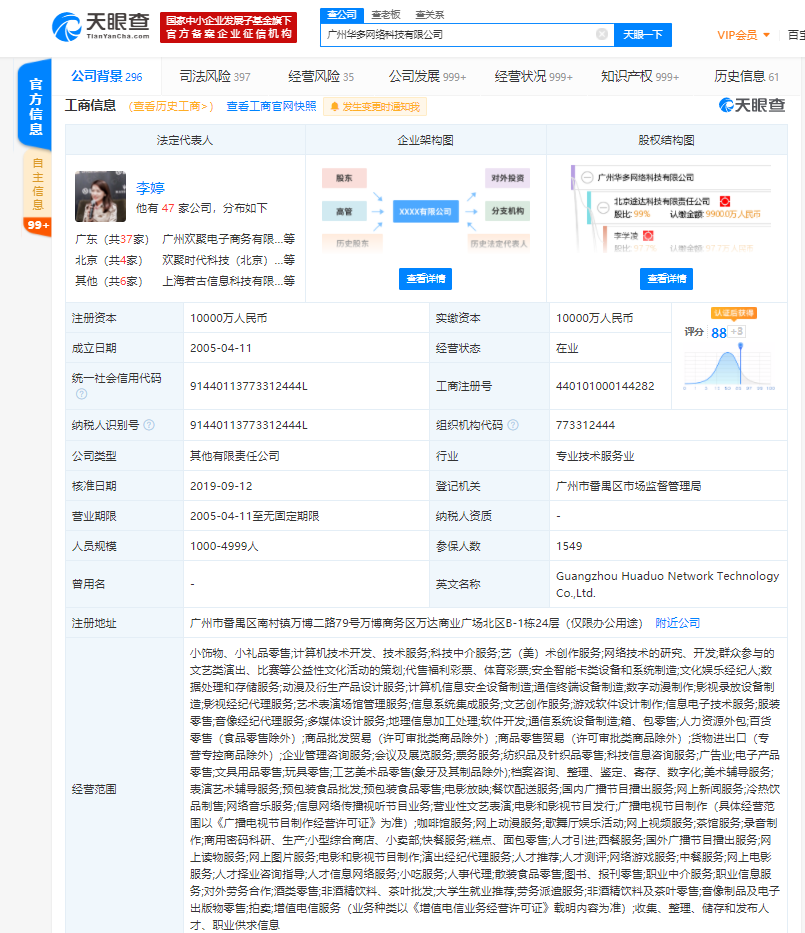Select the 官方信息 sidebar tab

click(x=35, y=105)
